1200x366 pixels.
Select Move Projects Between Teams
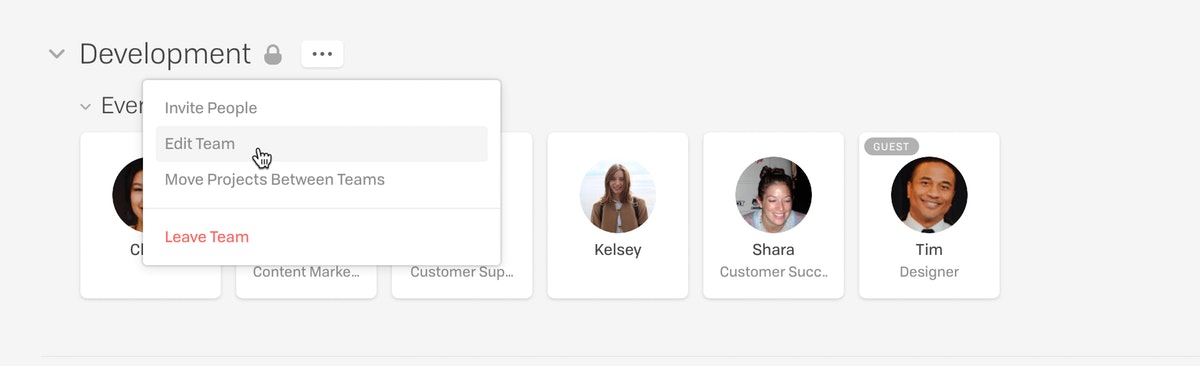tap(275, 180)
